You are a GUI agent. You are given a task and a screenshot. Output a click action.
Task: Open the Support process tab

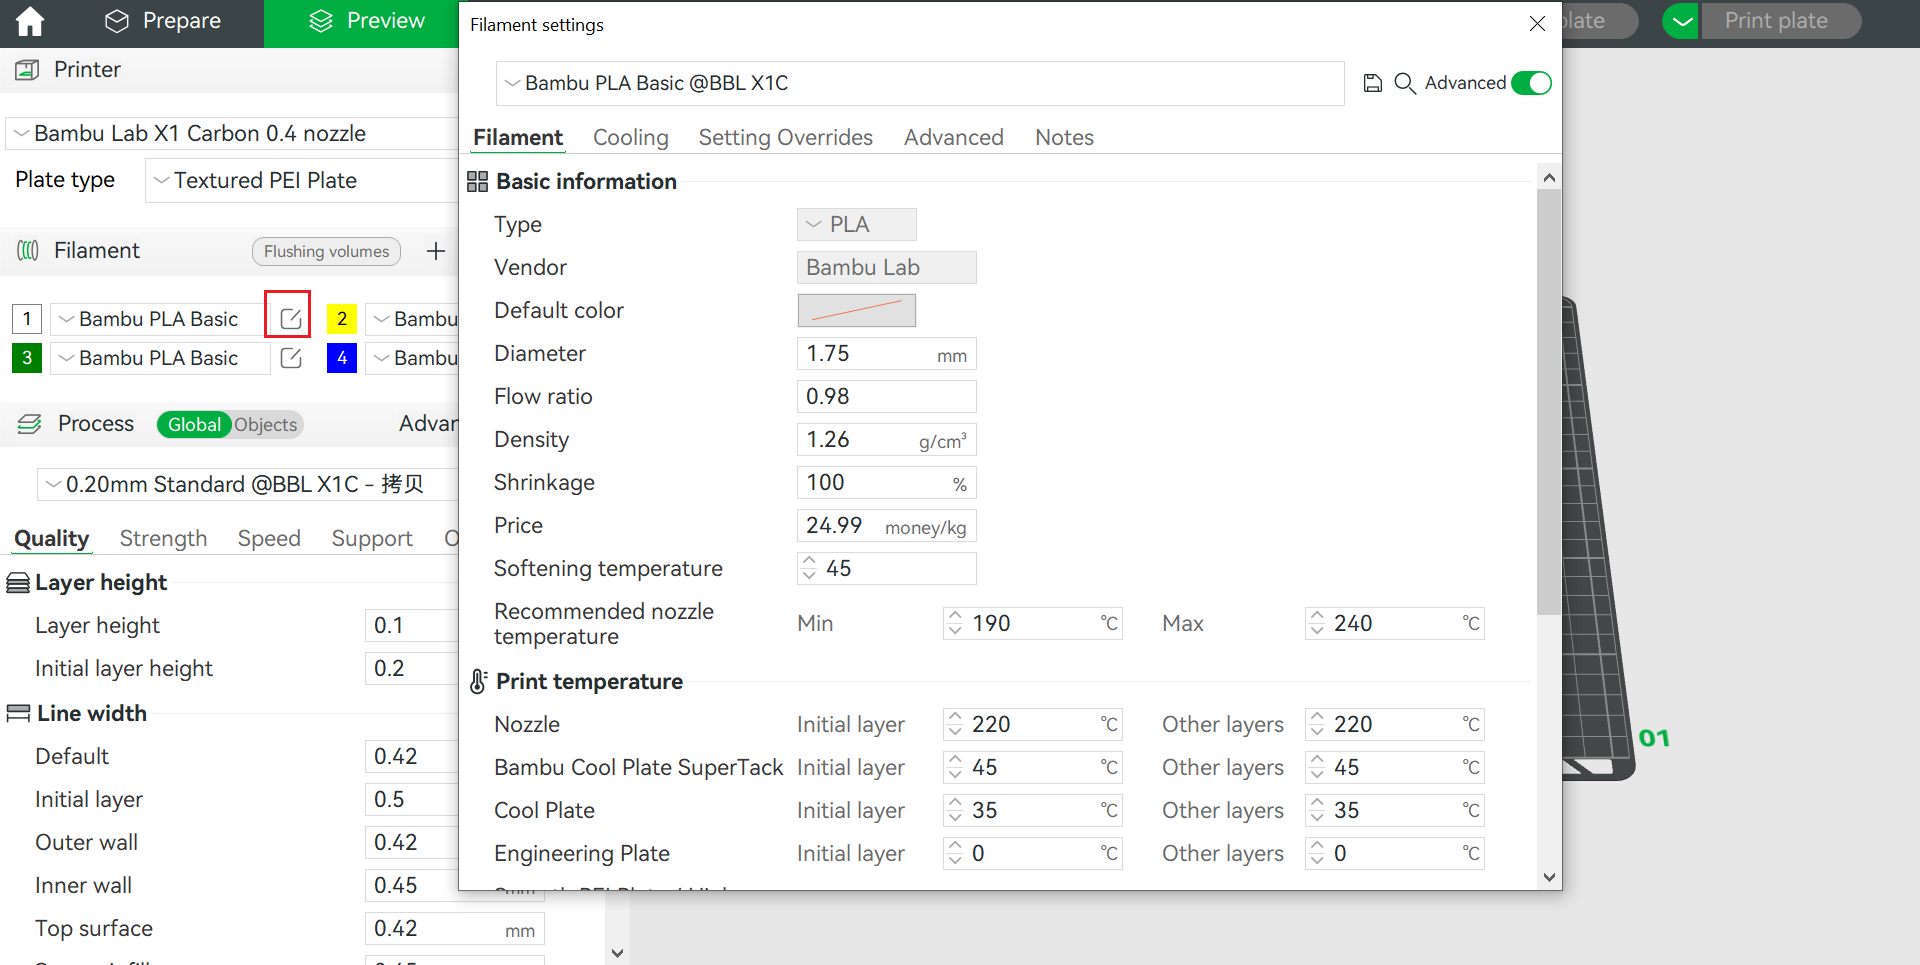point(372,538)
